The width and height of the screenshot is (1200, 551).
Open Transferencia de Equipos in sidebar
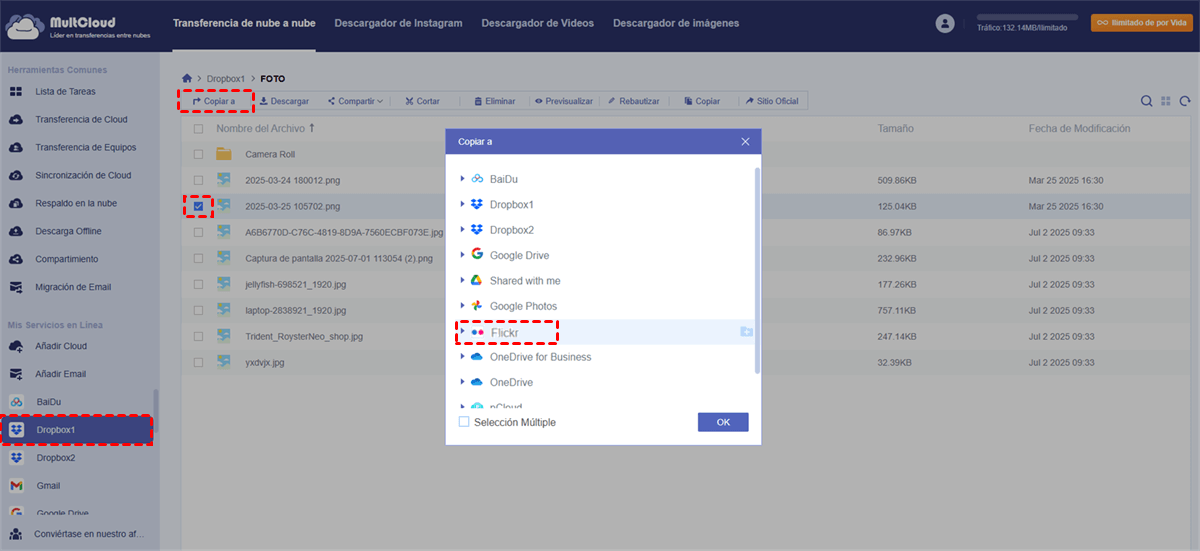tap(85, 147)
